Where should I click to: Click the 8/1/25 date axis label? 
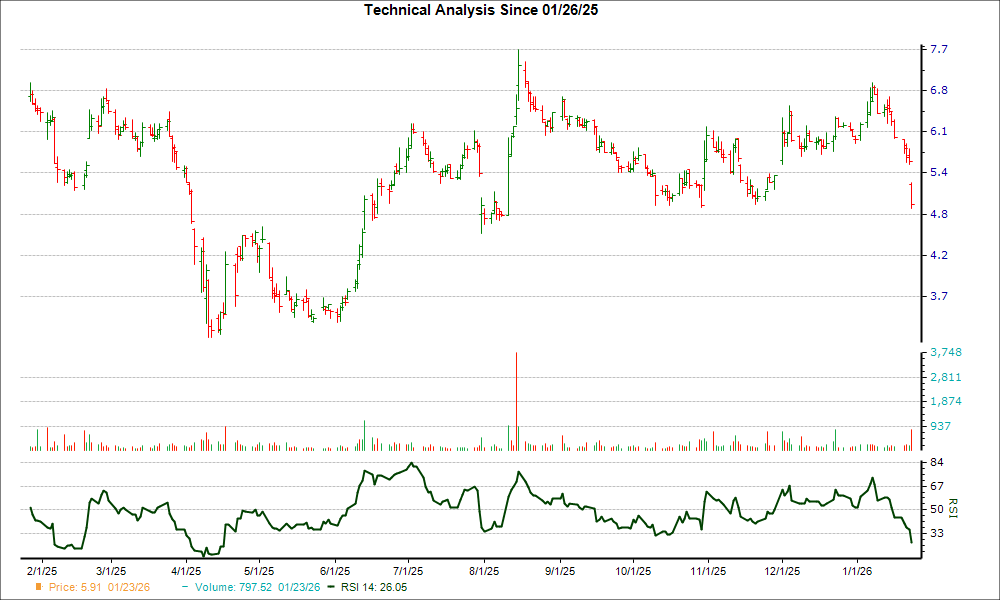click(483, 563)
